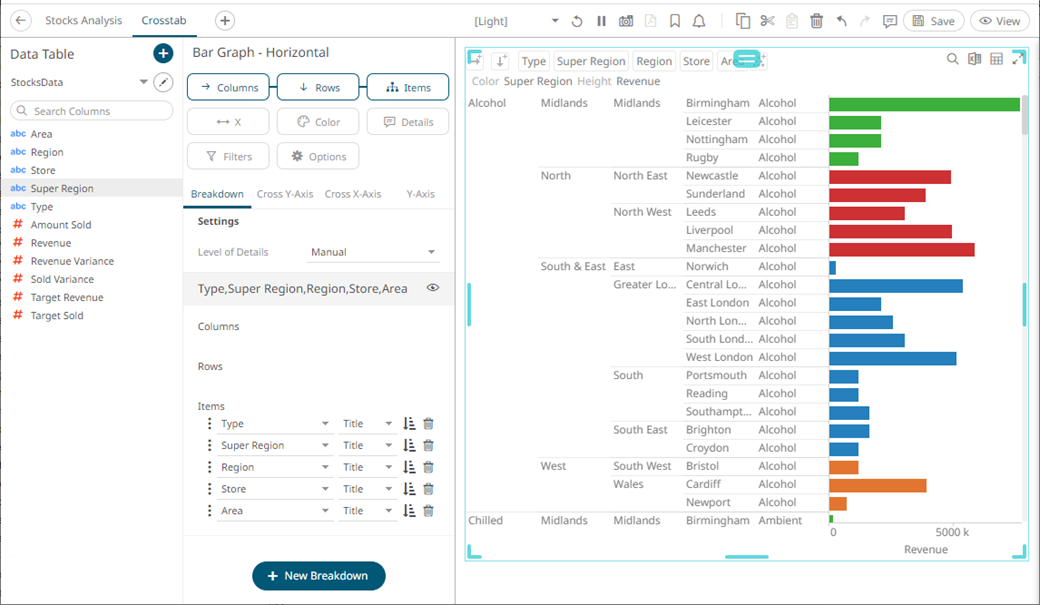Undo the last change with the undo arrow
The width and height of the screenshot is (1040, 605).
pyautogui.click(x=842, y=20)
